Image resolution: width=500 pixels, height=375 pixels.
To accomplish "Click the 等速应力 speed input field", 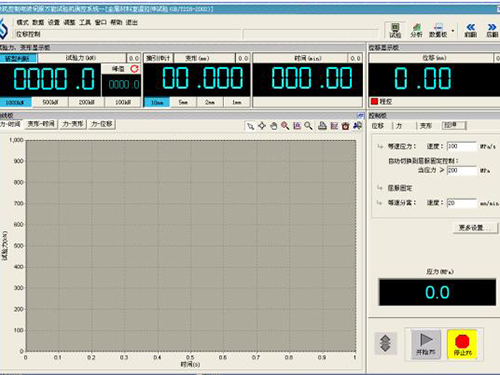I will (462, 146).
